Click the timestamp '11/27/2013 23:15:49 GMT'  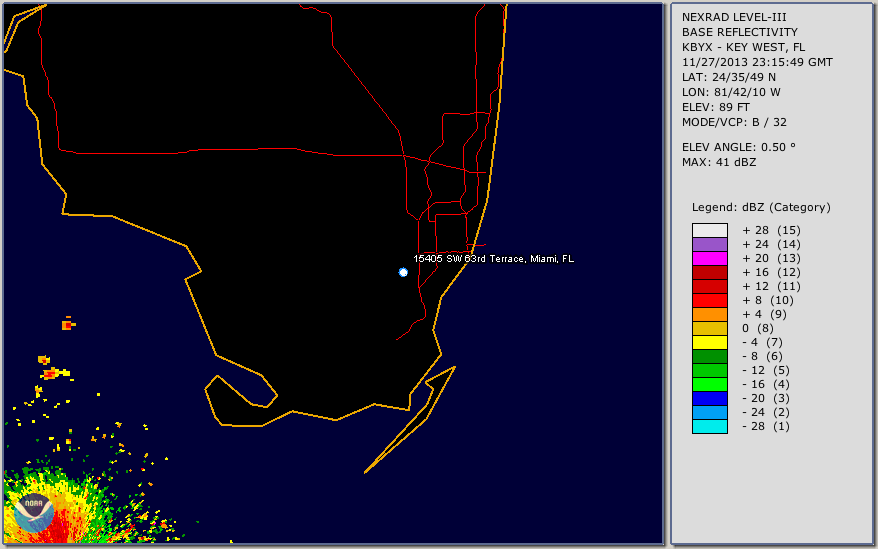[757, 62]
